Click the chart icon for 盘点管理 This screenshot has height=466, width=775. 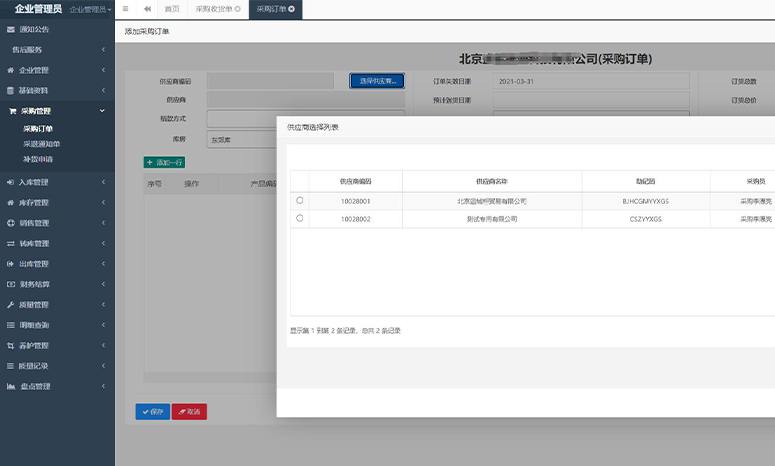pyautogui.click(x=10, y=386)
